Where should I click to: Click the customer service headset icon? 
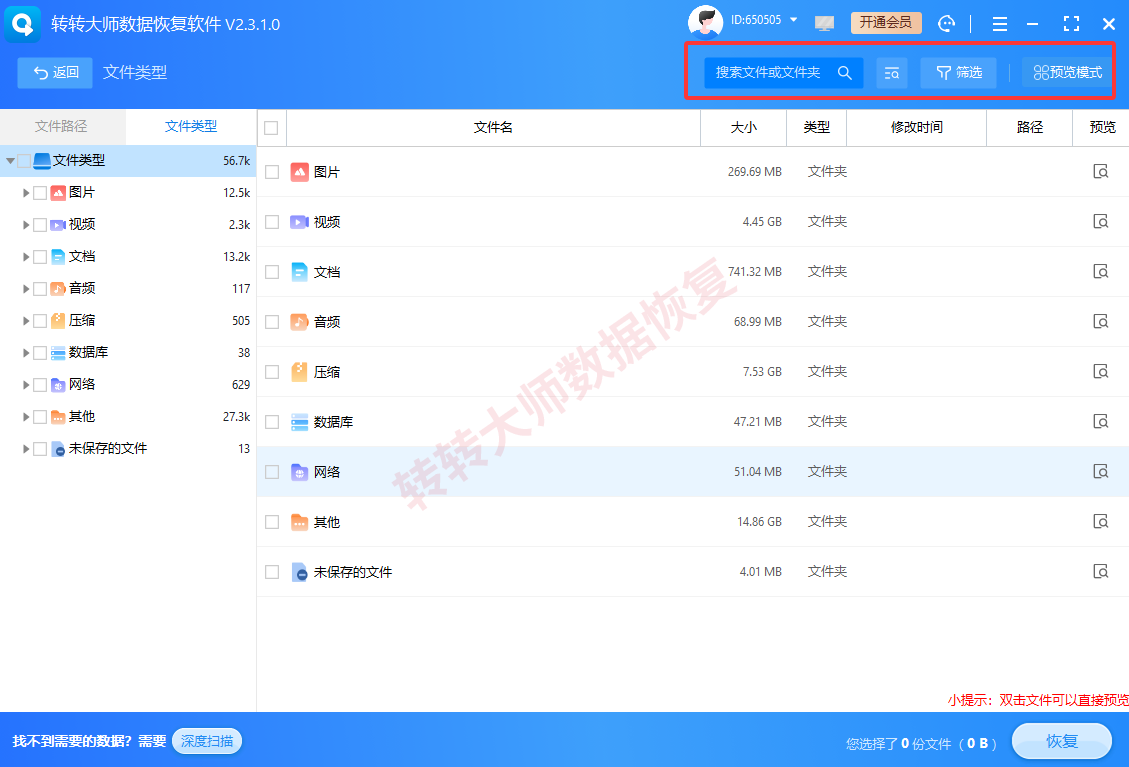(946, 24)
